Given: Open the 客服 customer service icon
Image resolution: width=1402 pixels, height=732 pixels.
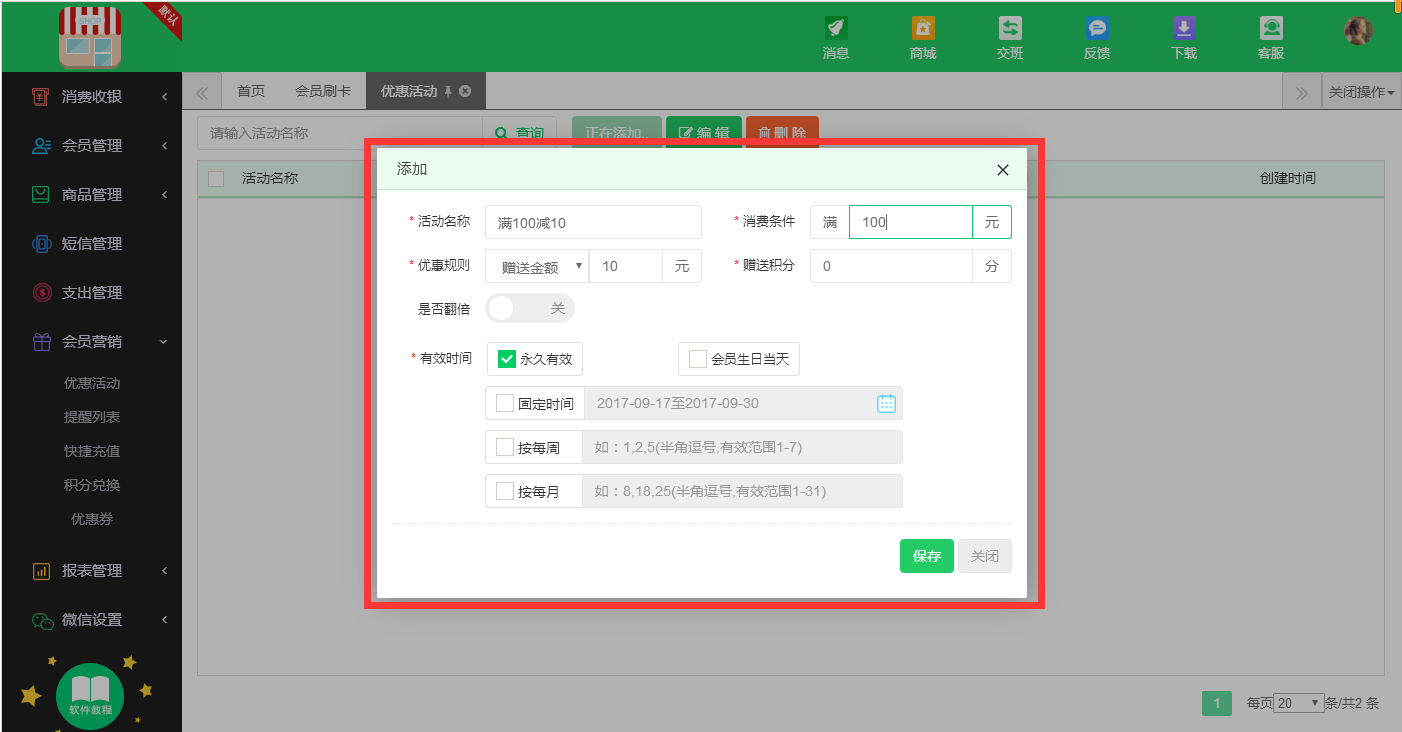Looking at the screenshot, I should pos(1271,28).
